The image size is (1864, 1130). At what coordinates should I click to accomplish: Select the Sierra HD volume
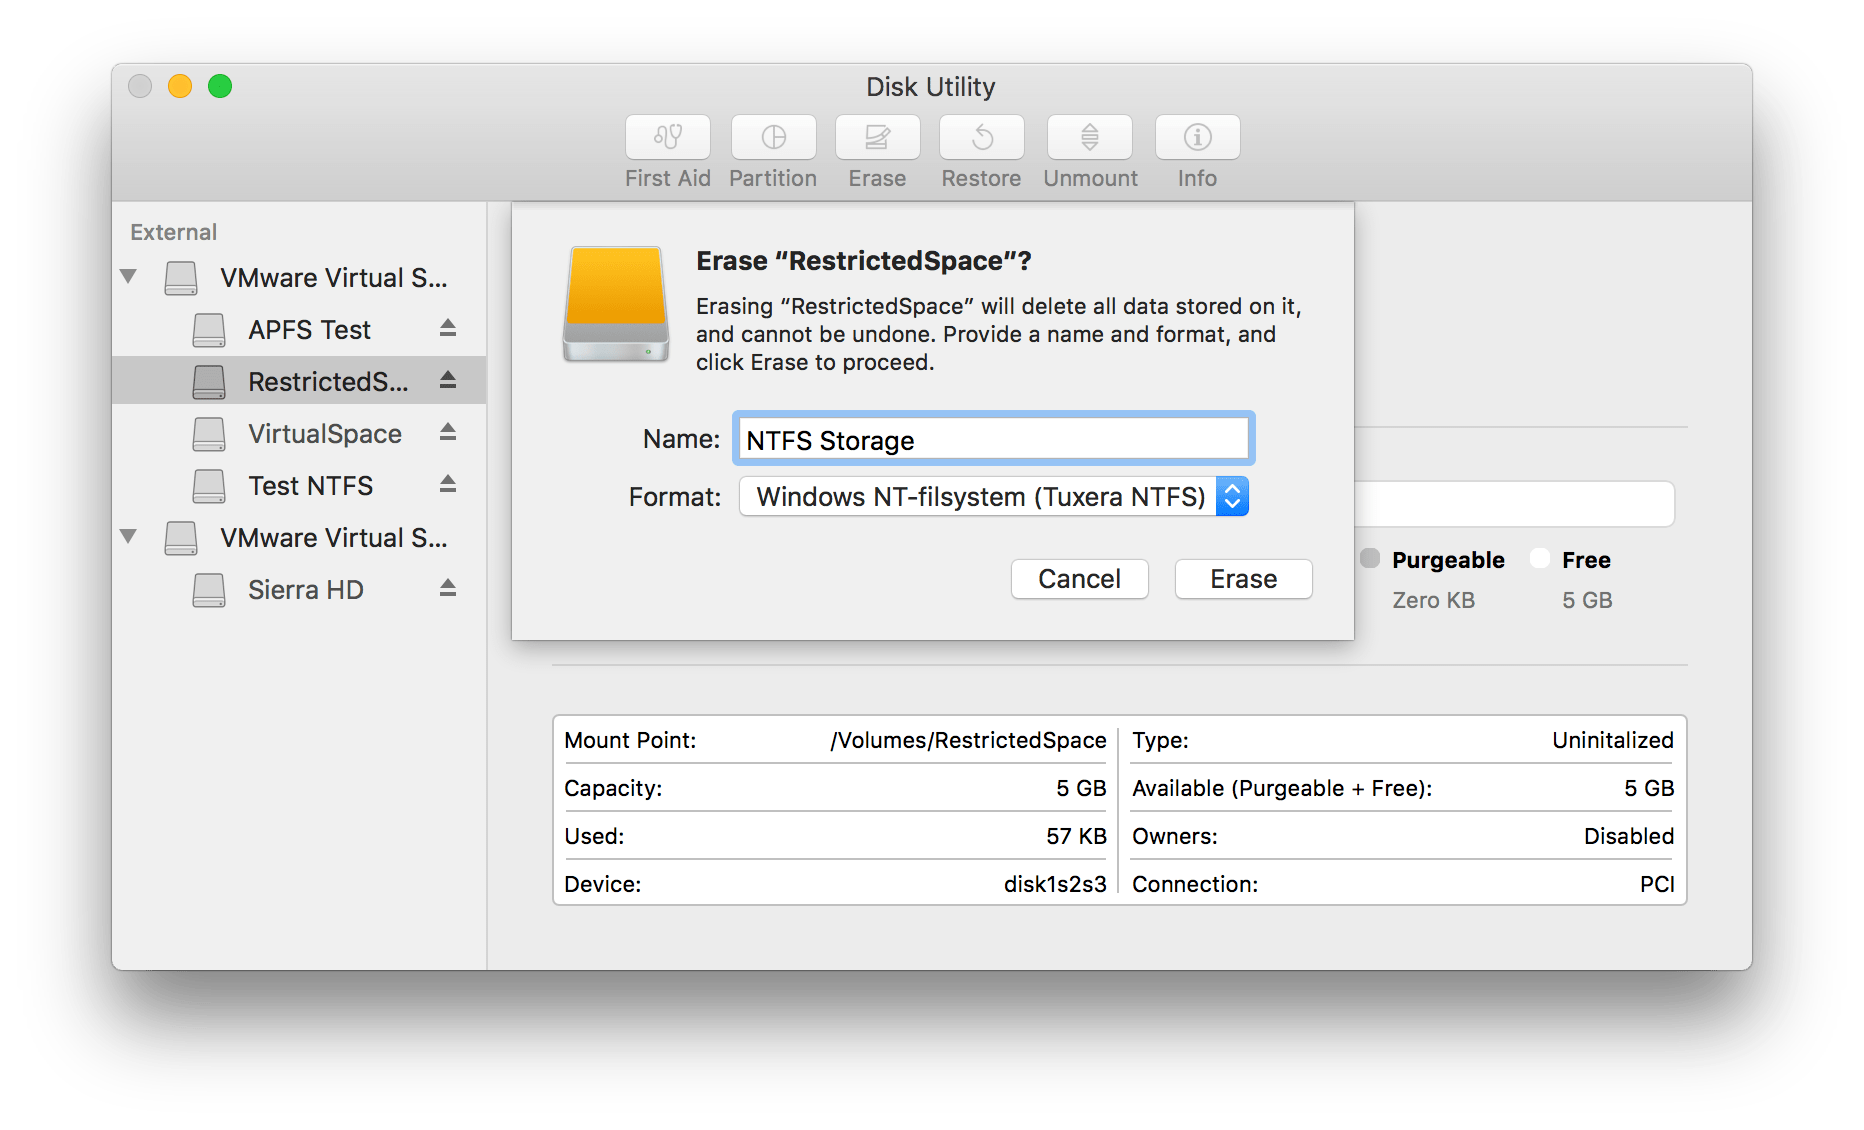305,589
